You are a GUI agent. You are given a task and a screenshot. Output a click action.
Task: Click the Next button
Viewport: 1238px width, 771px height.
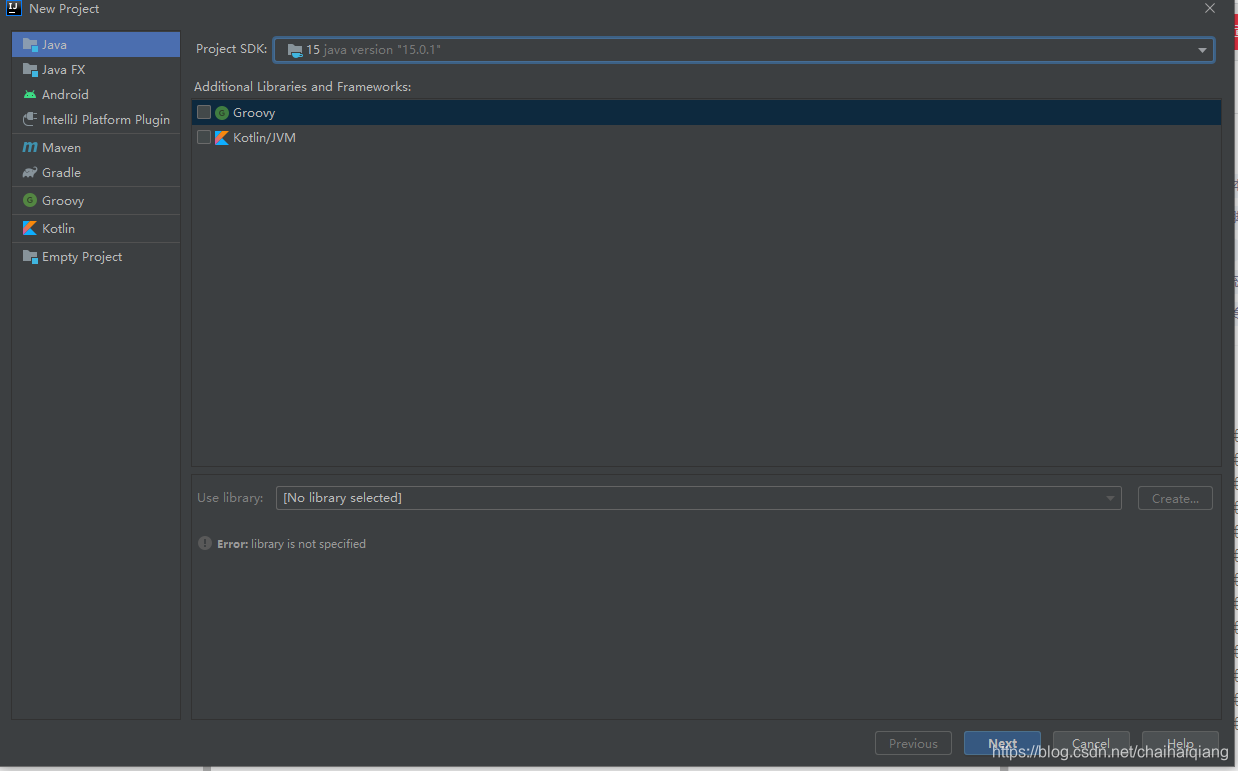tap(1002, 744)
